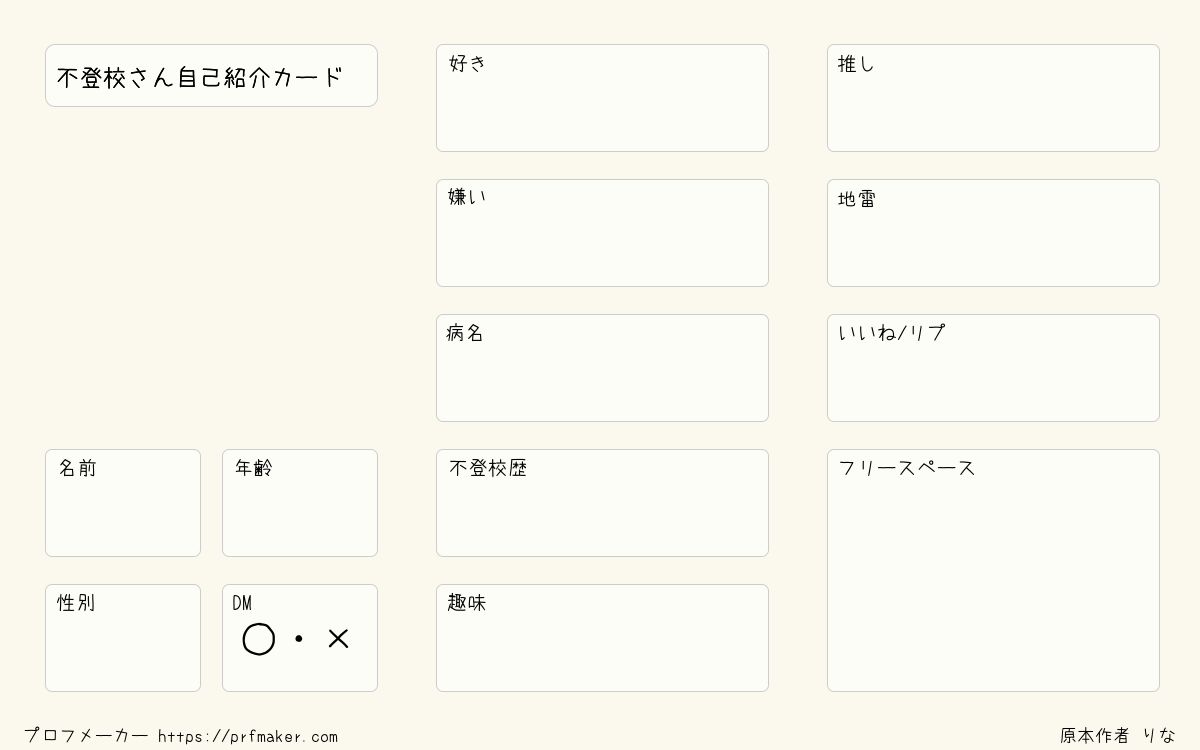The width and height of the screenshot is (1200, 750).
Task: Click the middle dot between DM options
Action: pos(298,638)
